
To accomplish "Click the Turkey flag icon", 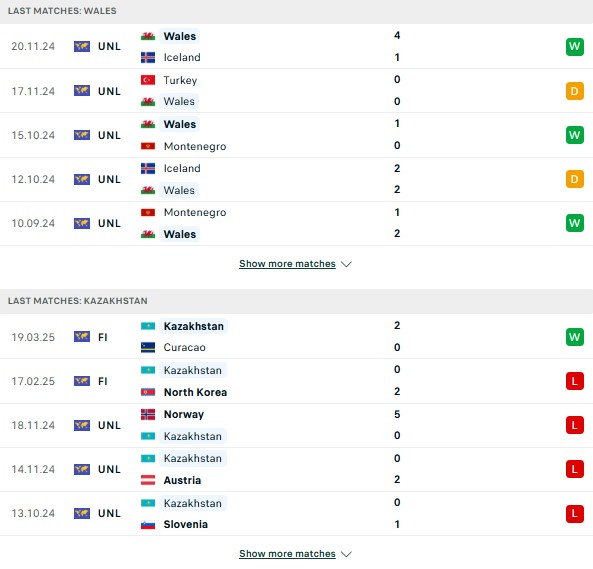I will 148,80.
